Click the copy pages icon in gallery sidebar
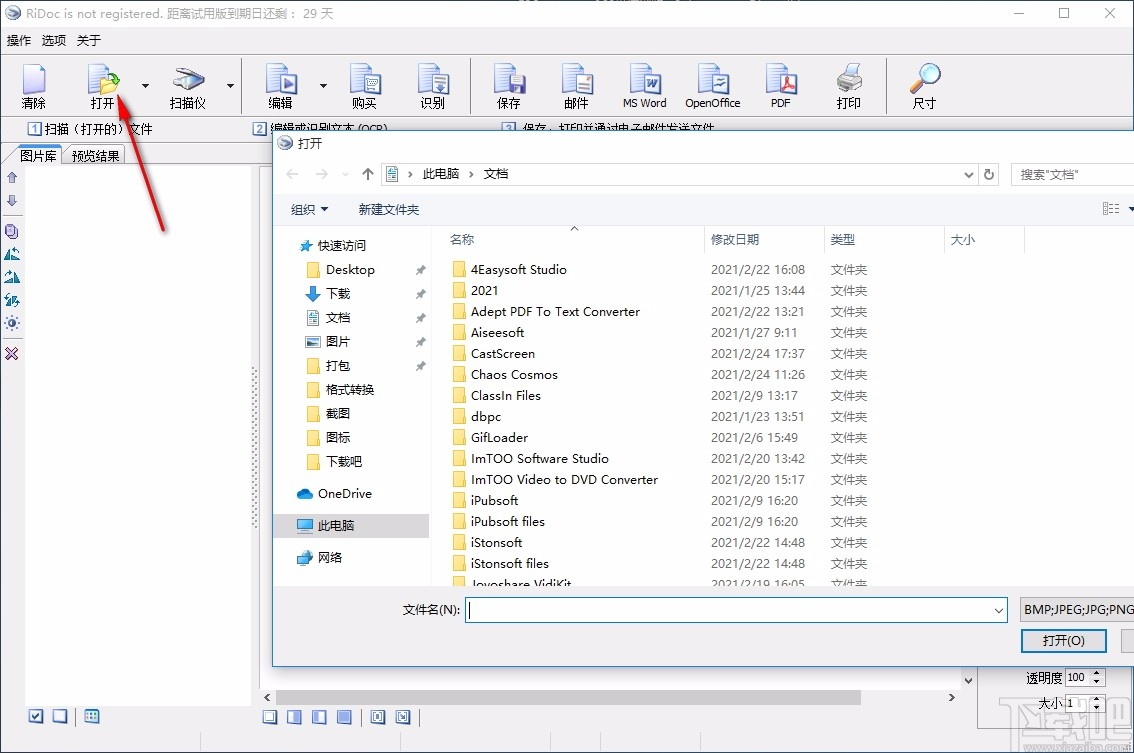1134x753 pixels. coord(12,231)
